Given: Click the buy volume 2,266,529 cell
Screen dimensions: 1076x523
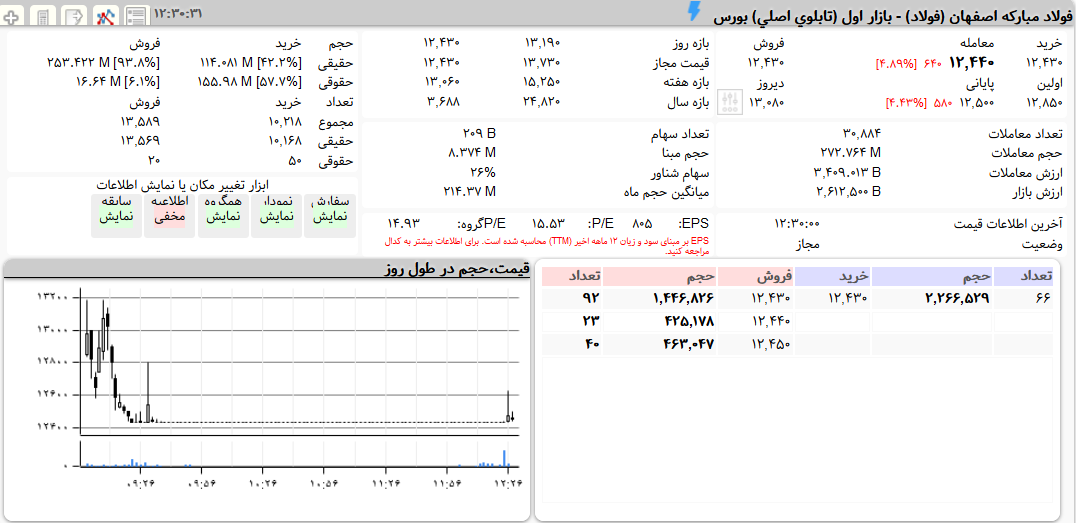Looking at the screenshot, I should (x=932, y=299).
